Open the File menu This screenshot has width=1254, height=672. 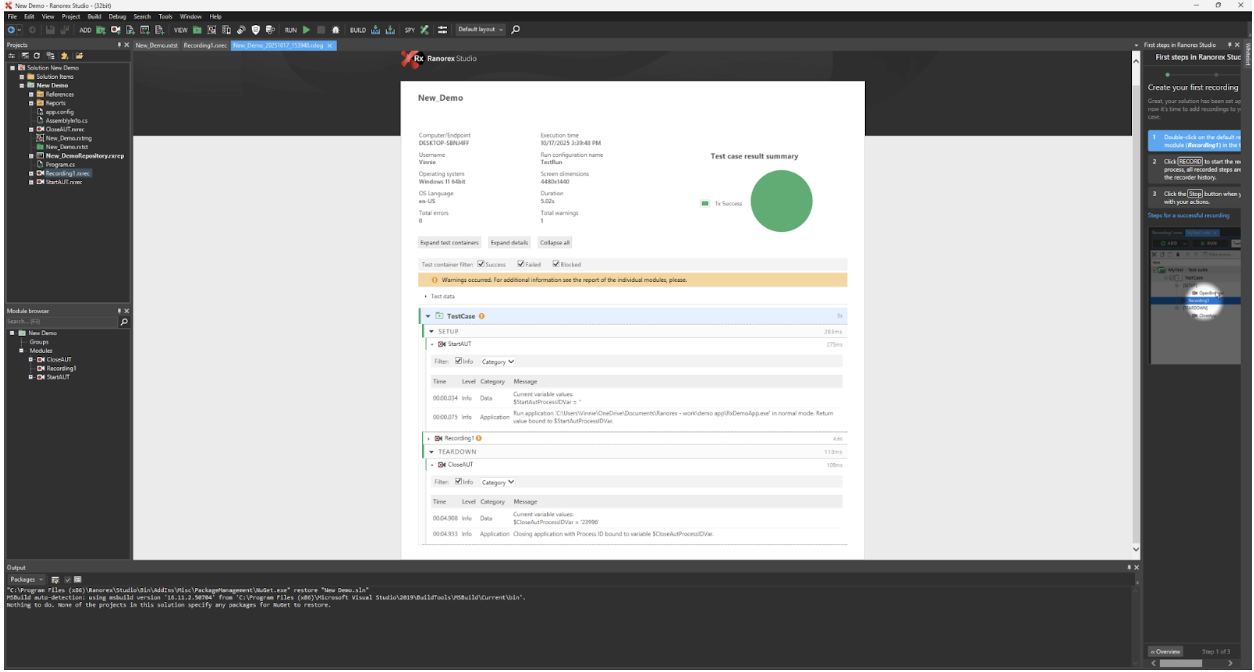(x=13, y=16)
